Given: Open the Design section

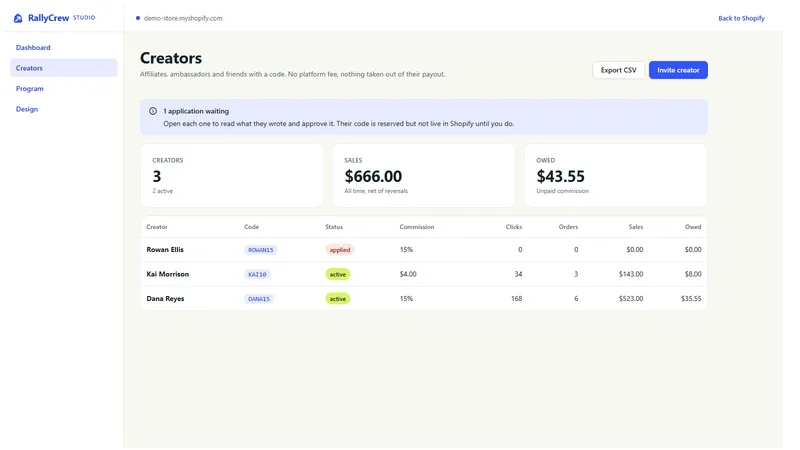Looking at the screenshot, I should point(27,109).
